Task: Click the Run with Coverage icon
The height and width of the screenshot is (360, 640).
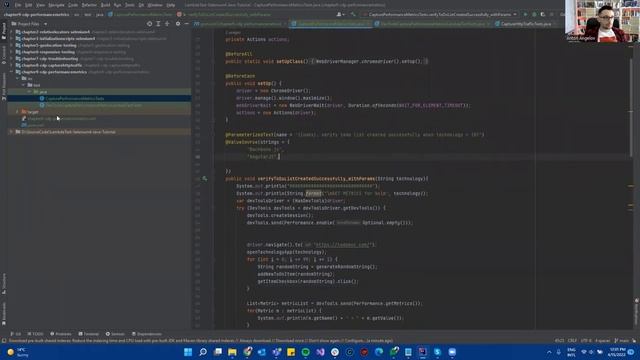Action: click(x=543, y=14)
